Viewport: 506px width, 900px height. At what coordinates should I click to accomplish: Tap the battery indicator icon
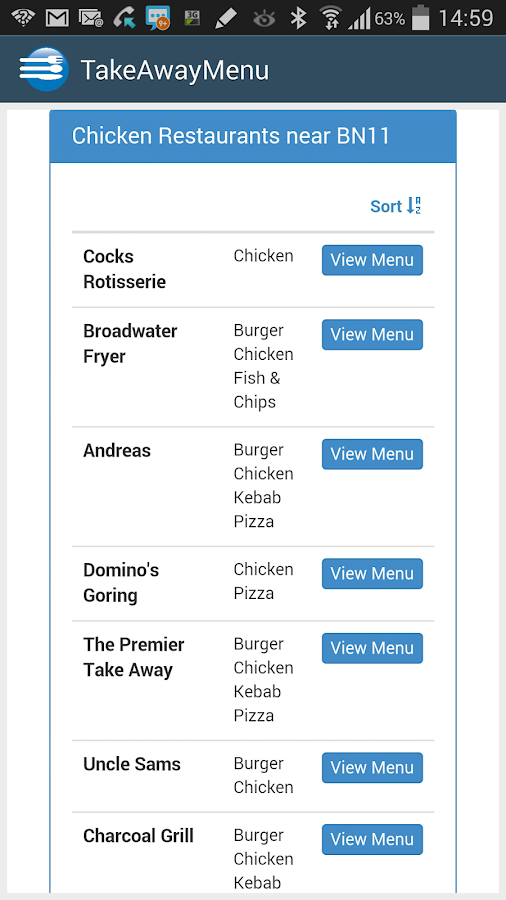pyautogui.click(x=421, y=17)
